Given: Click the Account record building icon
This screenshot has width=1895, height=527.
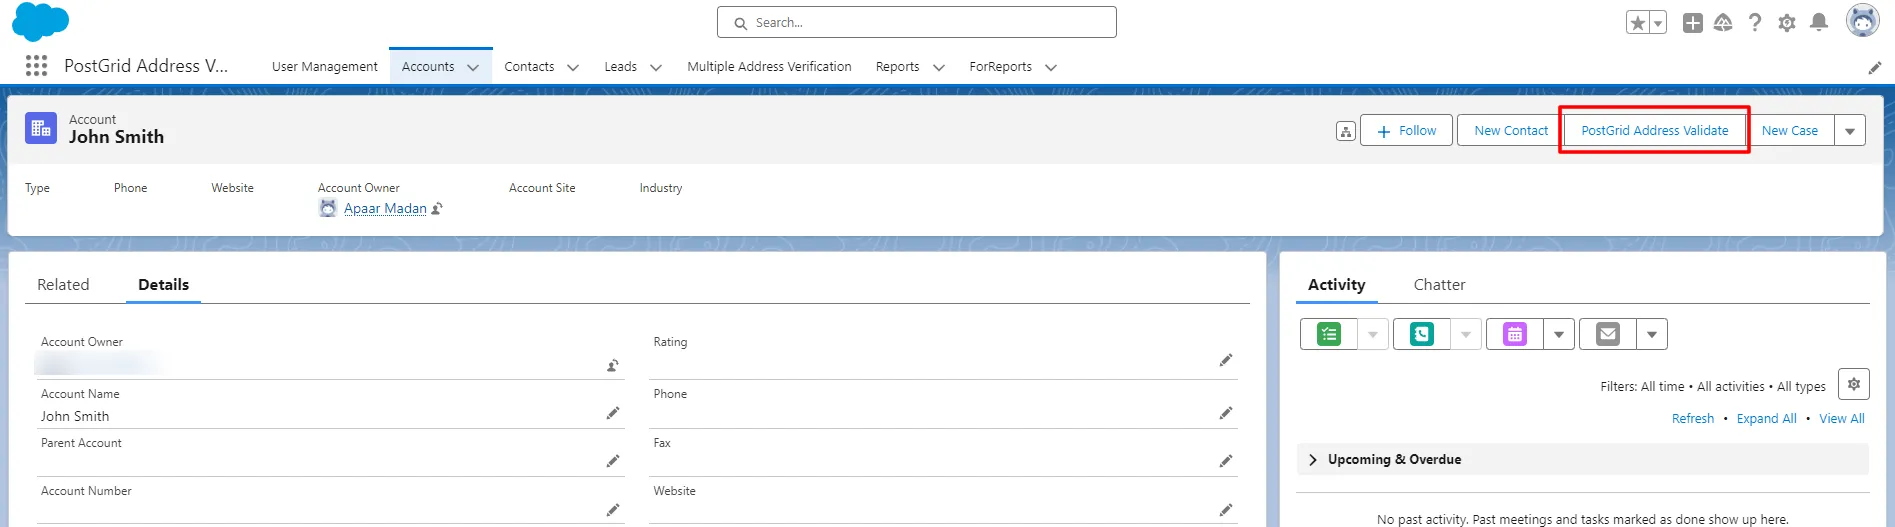Looking at the screenshot, I should (41, 128).
